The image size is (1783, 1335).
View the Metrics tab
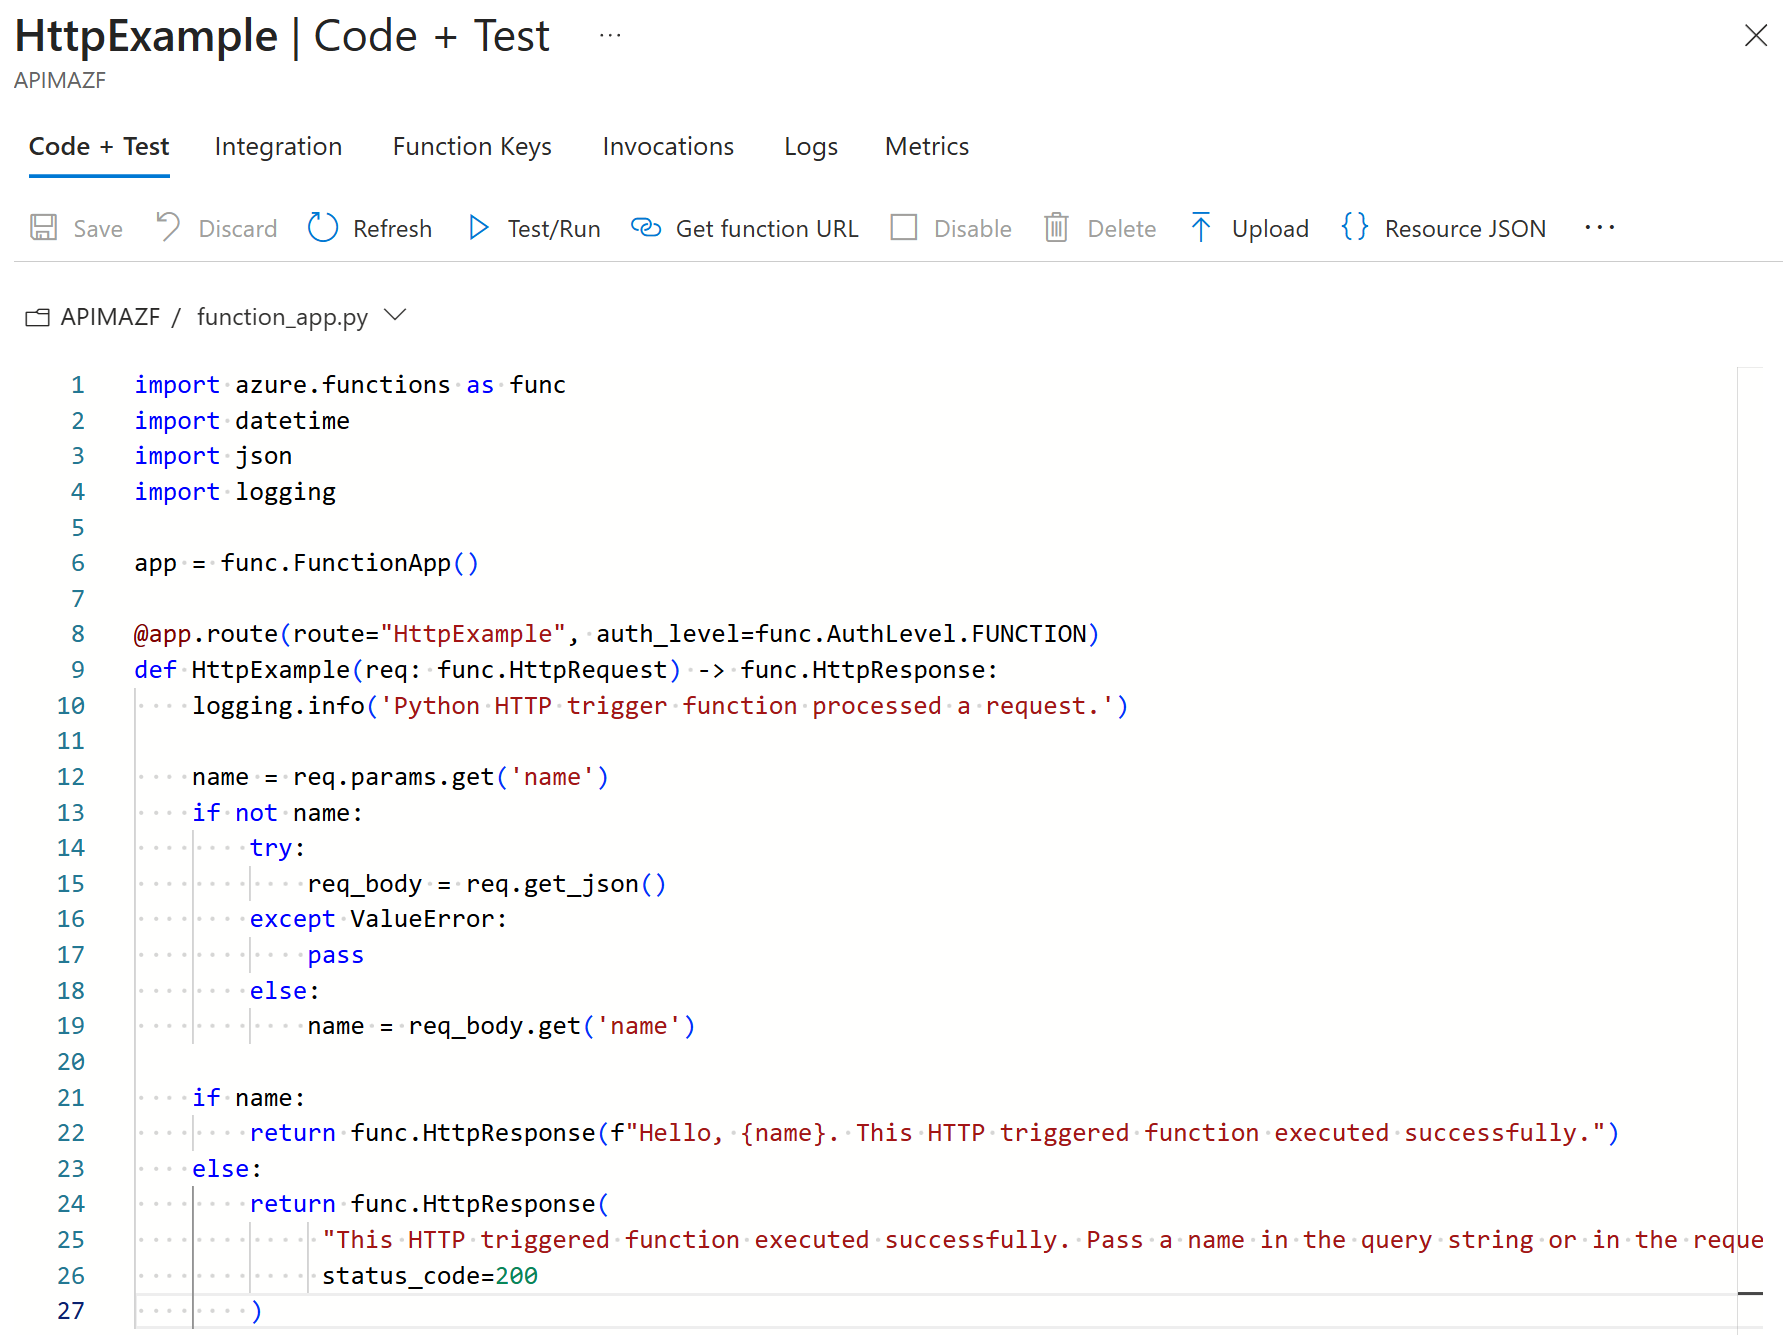click(926, 147)
